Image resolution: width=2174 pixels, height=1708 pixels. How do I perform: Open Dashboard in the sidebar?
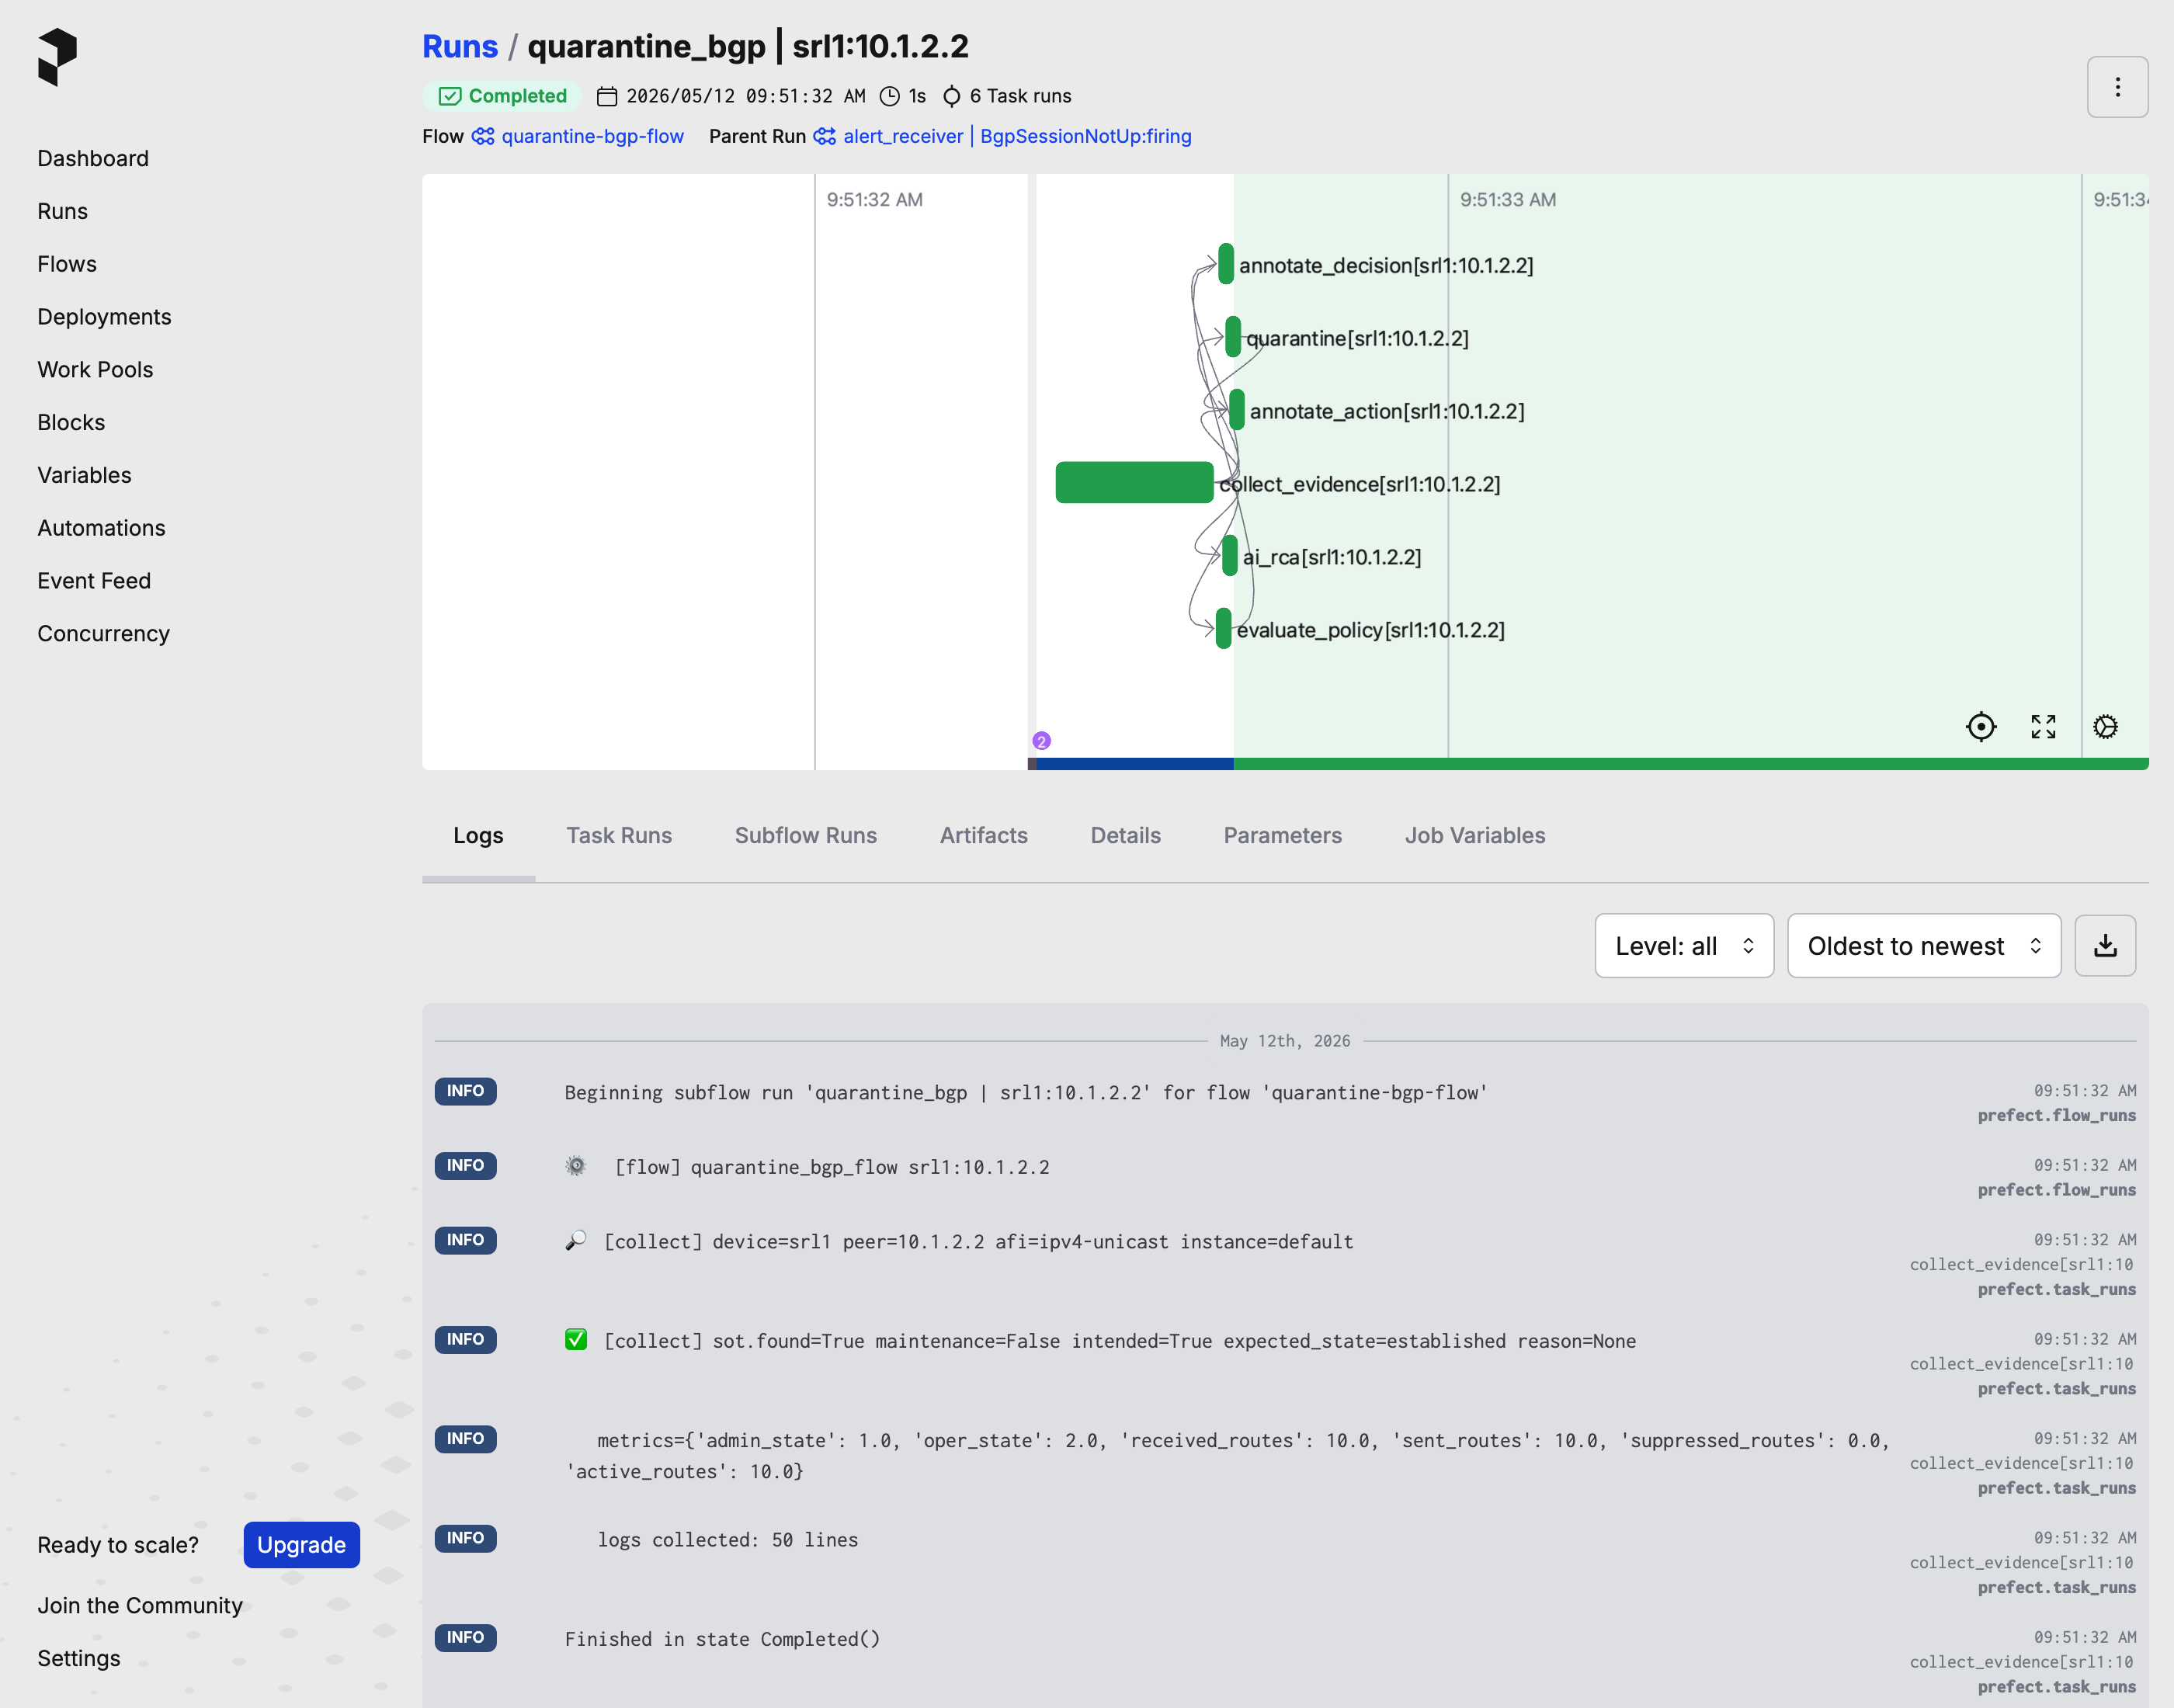pyautogui.click(x=93, y=158)
